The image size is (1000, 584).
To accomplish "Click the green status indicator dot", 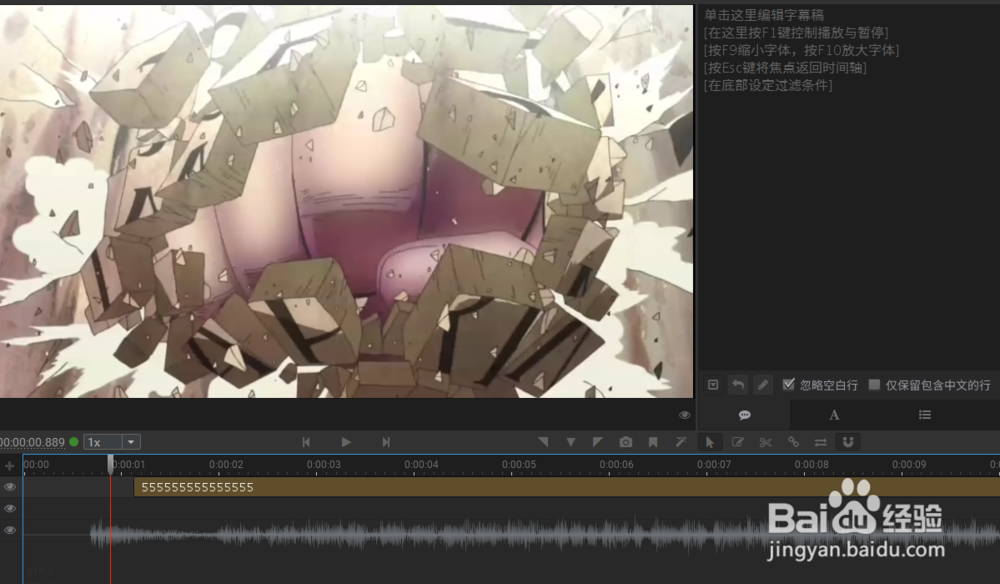I will (x=74, y=442).
